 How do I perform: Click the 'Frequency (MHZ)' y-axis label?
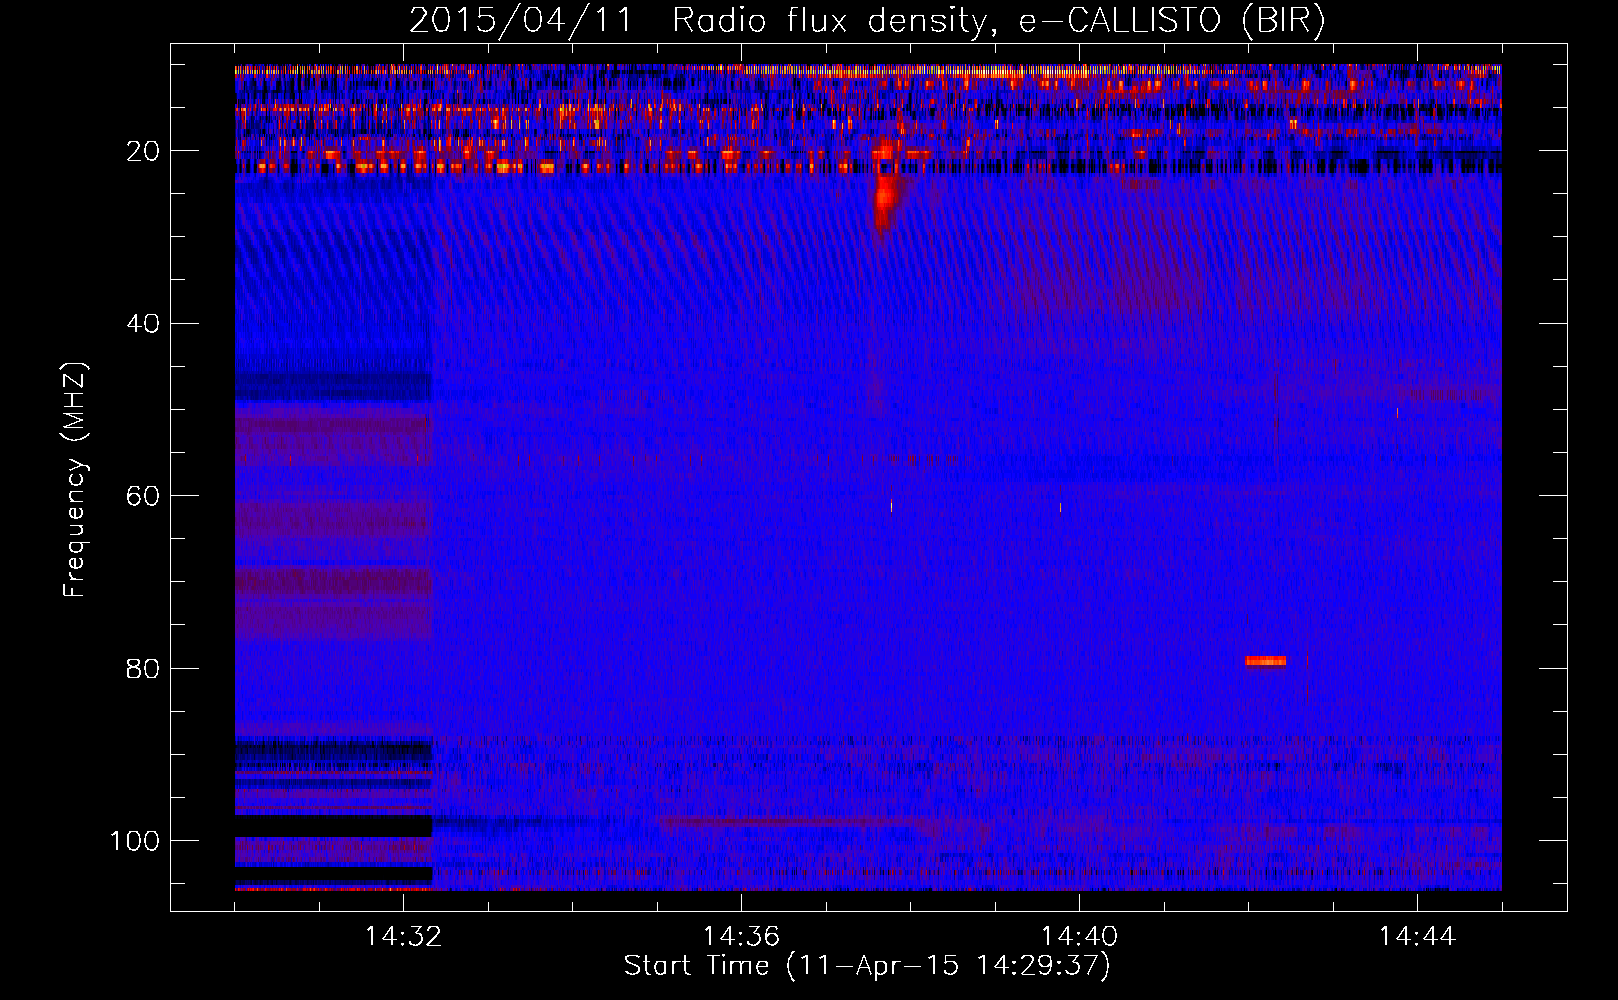75,479
